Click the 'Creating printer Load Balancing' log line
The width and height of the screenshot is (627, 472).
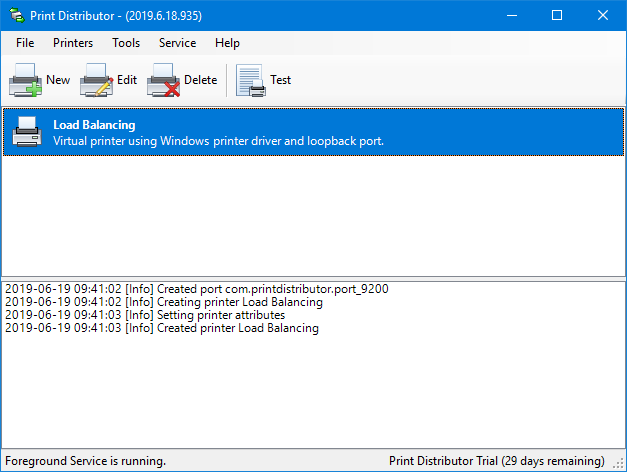coord(164,302)
